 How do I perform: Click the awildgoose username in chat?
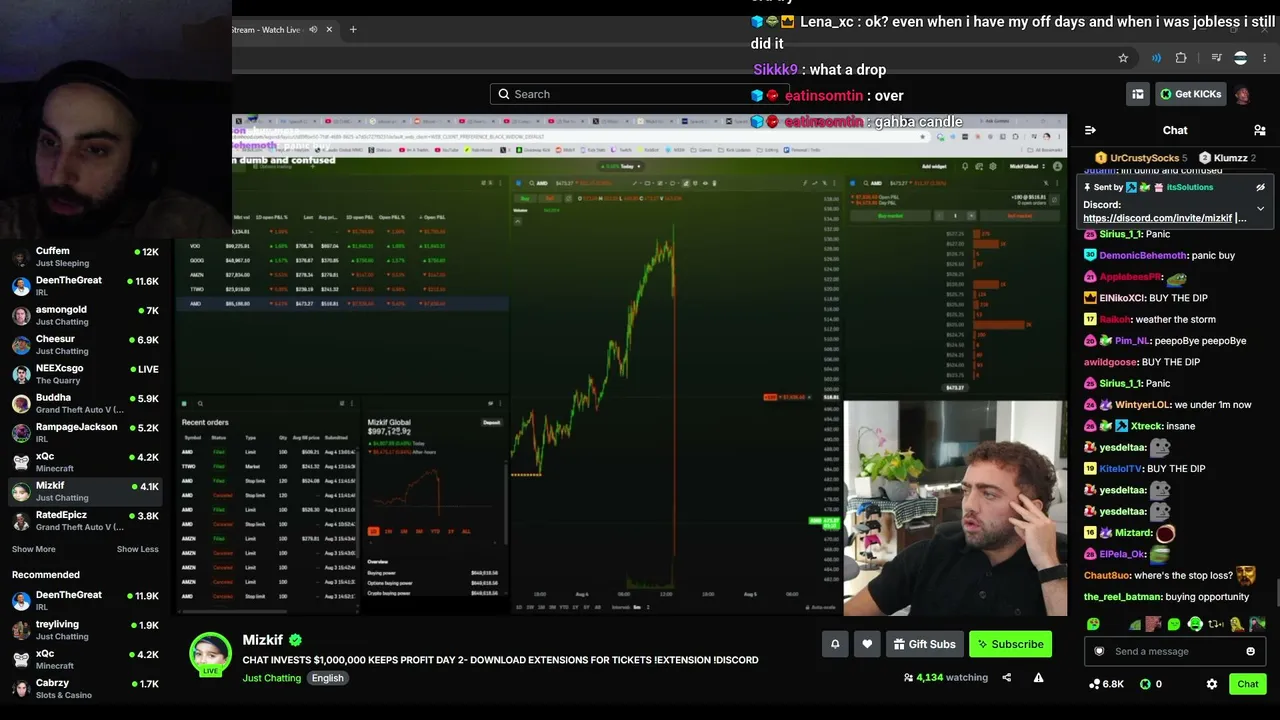1110,362
